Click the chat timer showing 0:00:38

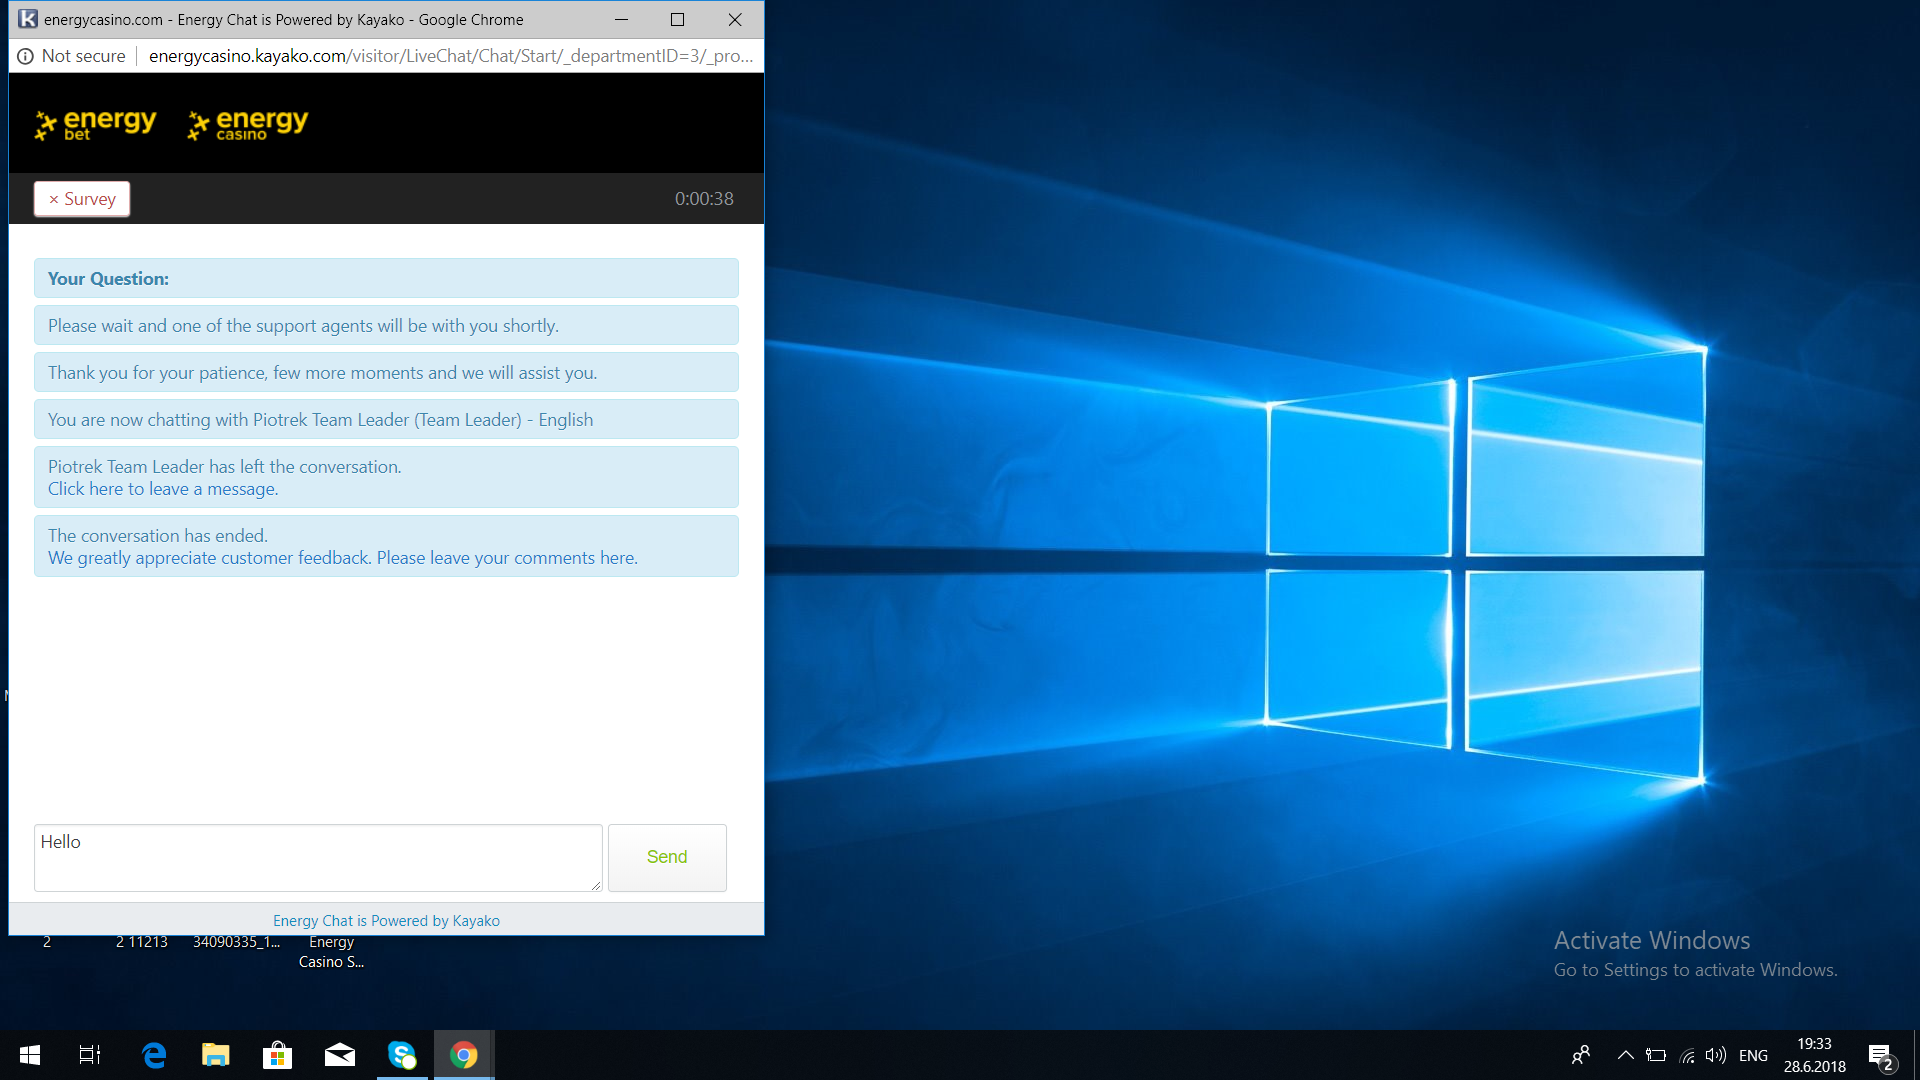(x=704, y=199)
